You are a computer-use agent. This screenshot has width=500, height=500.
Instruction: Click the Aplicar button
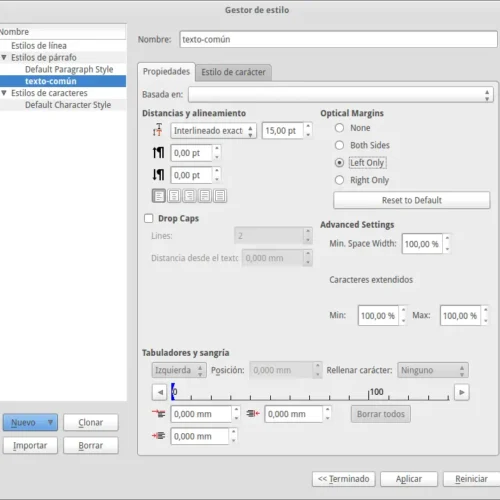point(409,479)
